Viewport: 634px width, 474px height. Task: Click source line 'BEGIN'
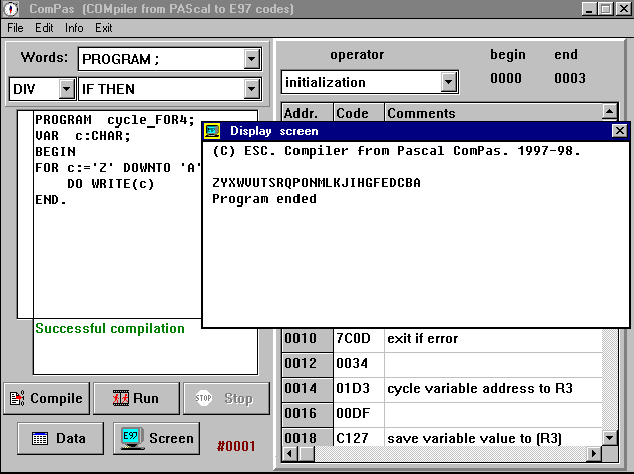tap(55, 152)
